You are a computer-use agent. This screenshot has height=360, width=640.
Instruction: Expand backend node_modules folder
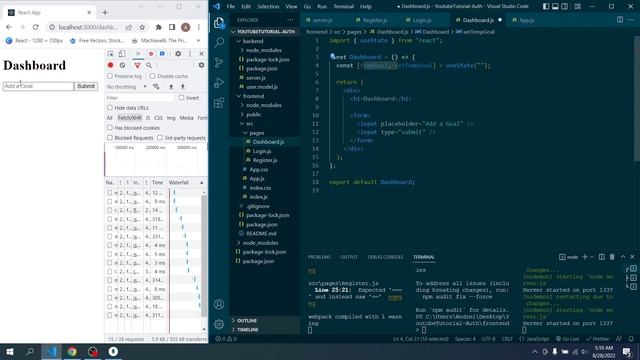(x=264, y=50)
